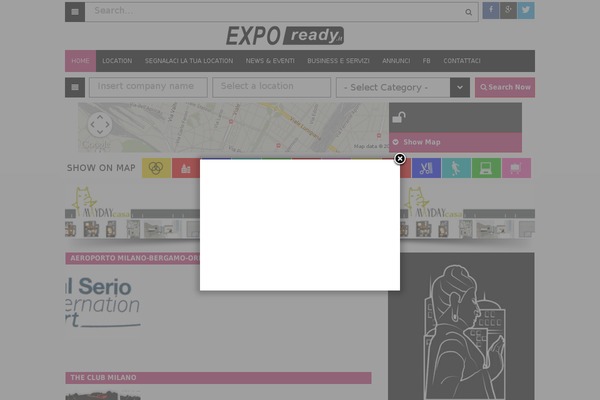Image resolution: width=600 pixels, height=400 pixels.
Task: Click the list icon beside company name field
Action: [75, 87]
